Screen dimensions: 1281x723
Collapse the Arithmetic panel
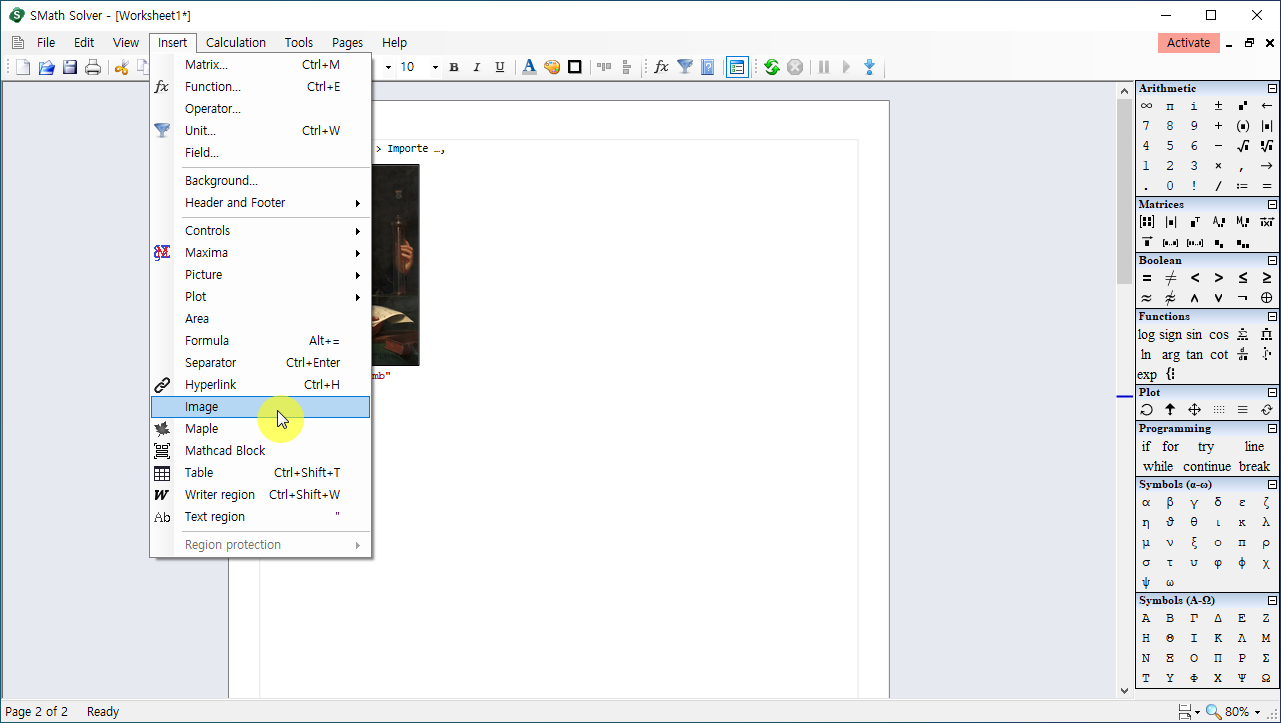pyautogui.click(x=1272, y=89)
